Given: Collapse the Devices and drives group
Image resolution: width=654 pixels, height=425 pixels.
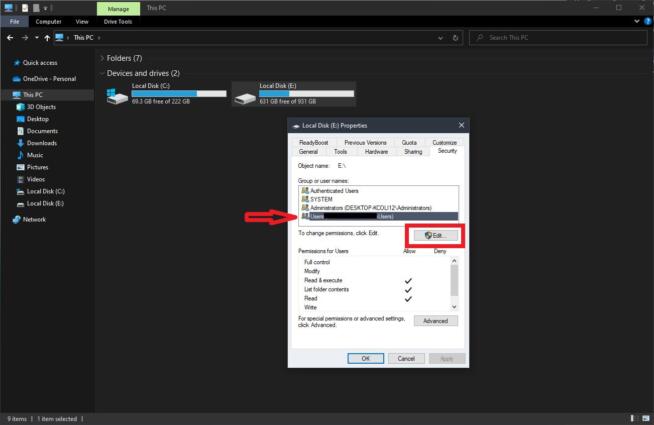Looking at the screenshot, I should [x=102, y=73].
